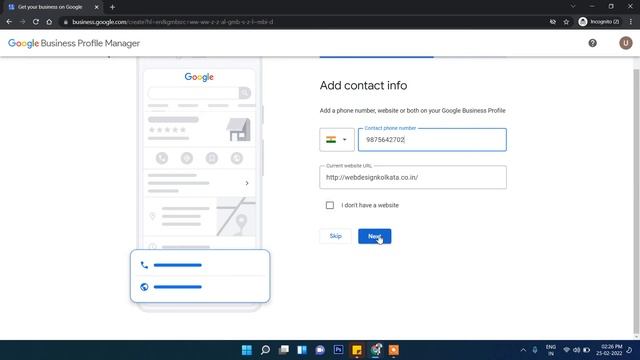The height and width of the screenshot is (360, 640).
Task: Click the battery tray icon
Action: [x=587, y=350]
